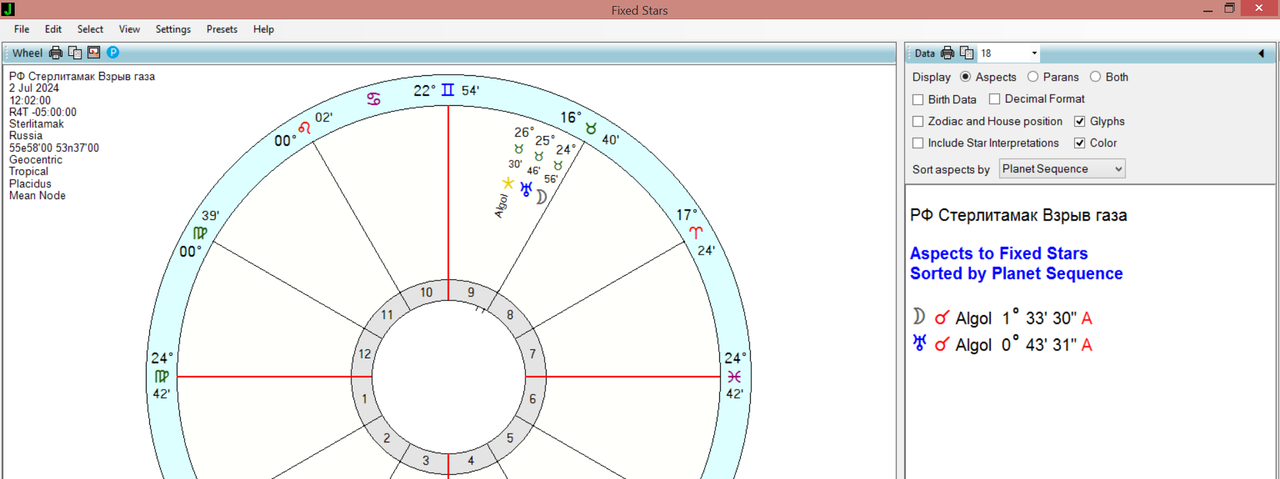
Task: Click the Gemini glyph at chart top
Action: [448, 90]
